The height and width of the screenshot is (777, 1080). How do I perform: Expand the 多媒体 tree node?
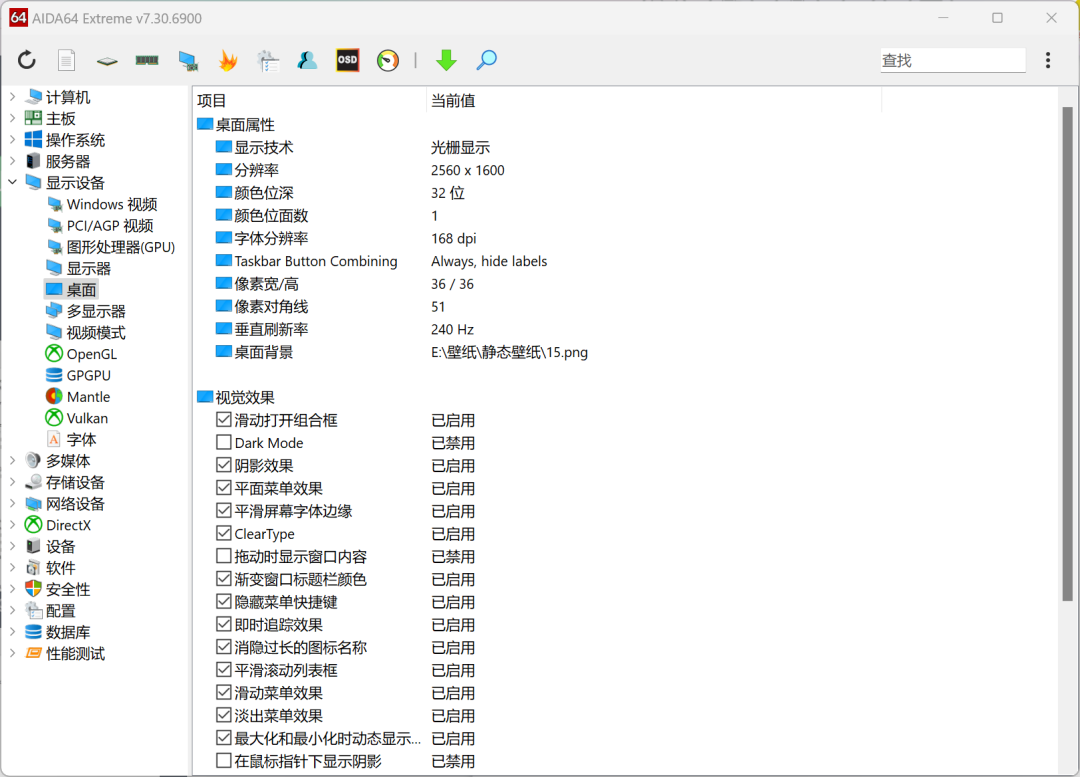(12, 461)
